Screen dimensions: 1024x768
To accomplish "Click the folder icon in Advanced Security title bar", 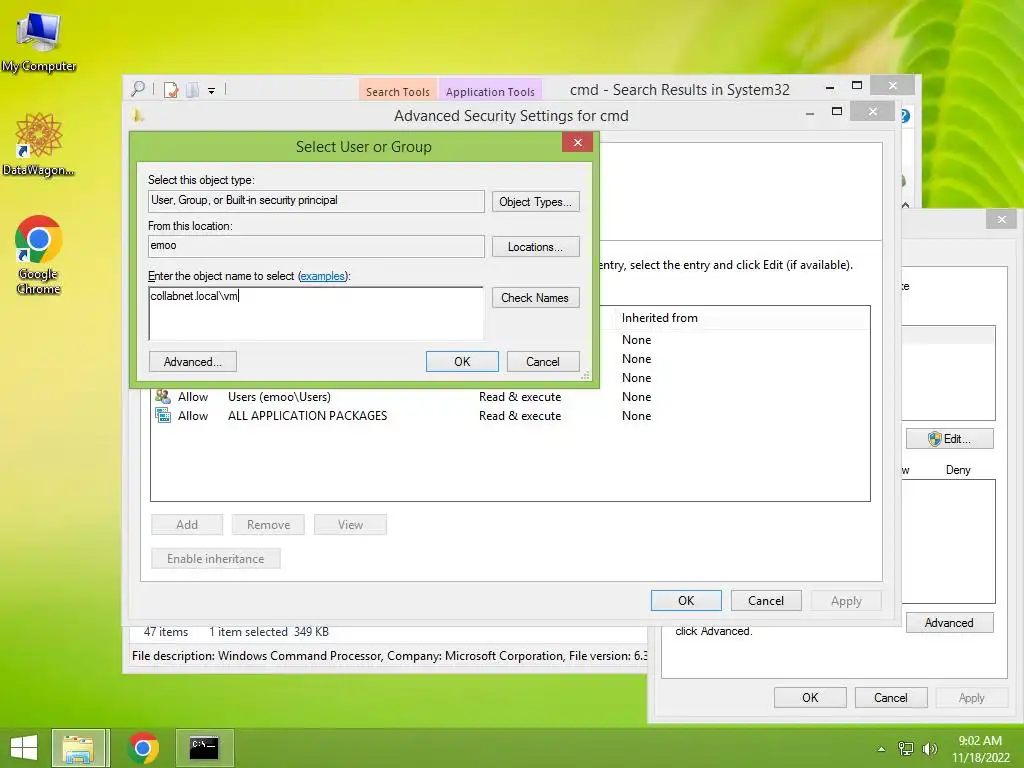I will [x=137, y=116].
